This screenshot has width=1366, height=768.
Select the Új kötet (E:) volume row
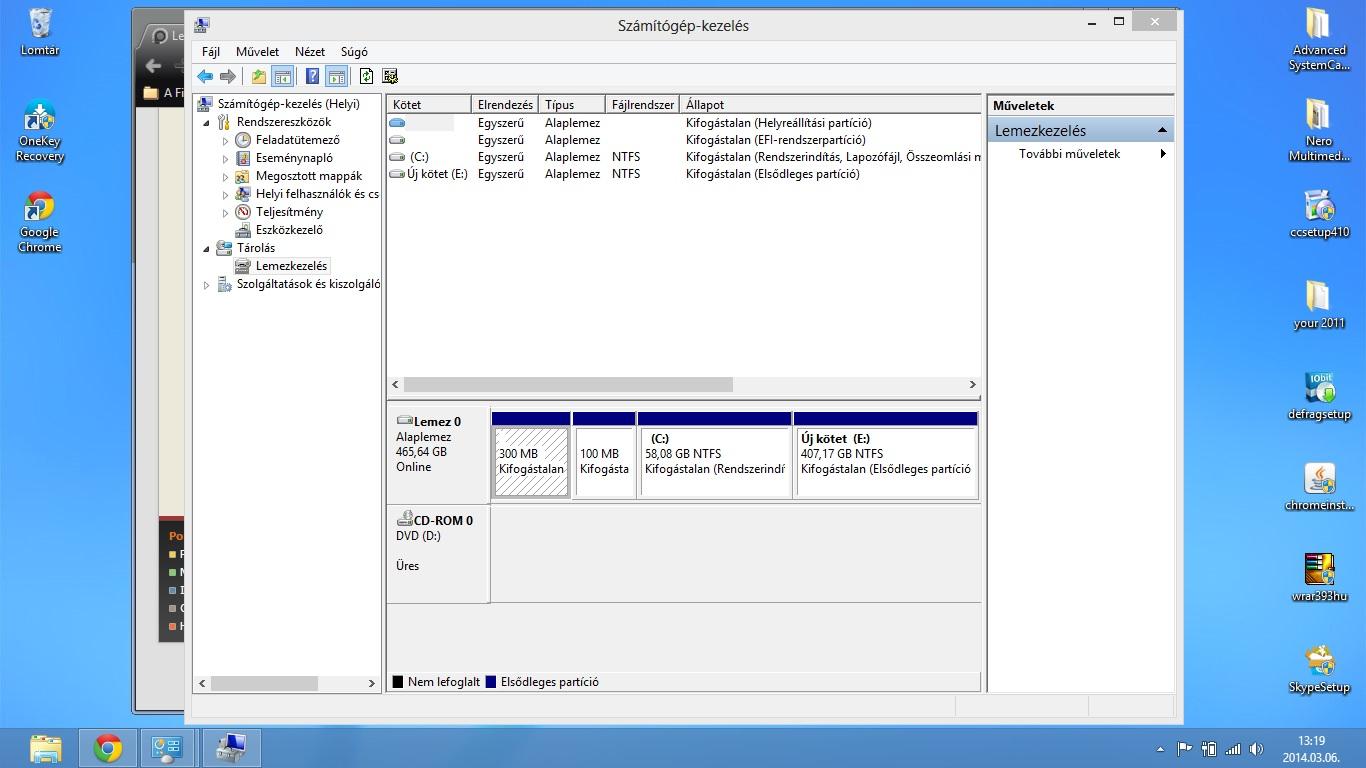pyautogui.click(x=684, y=174)
